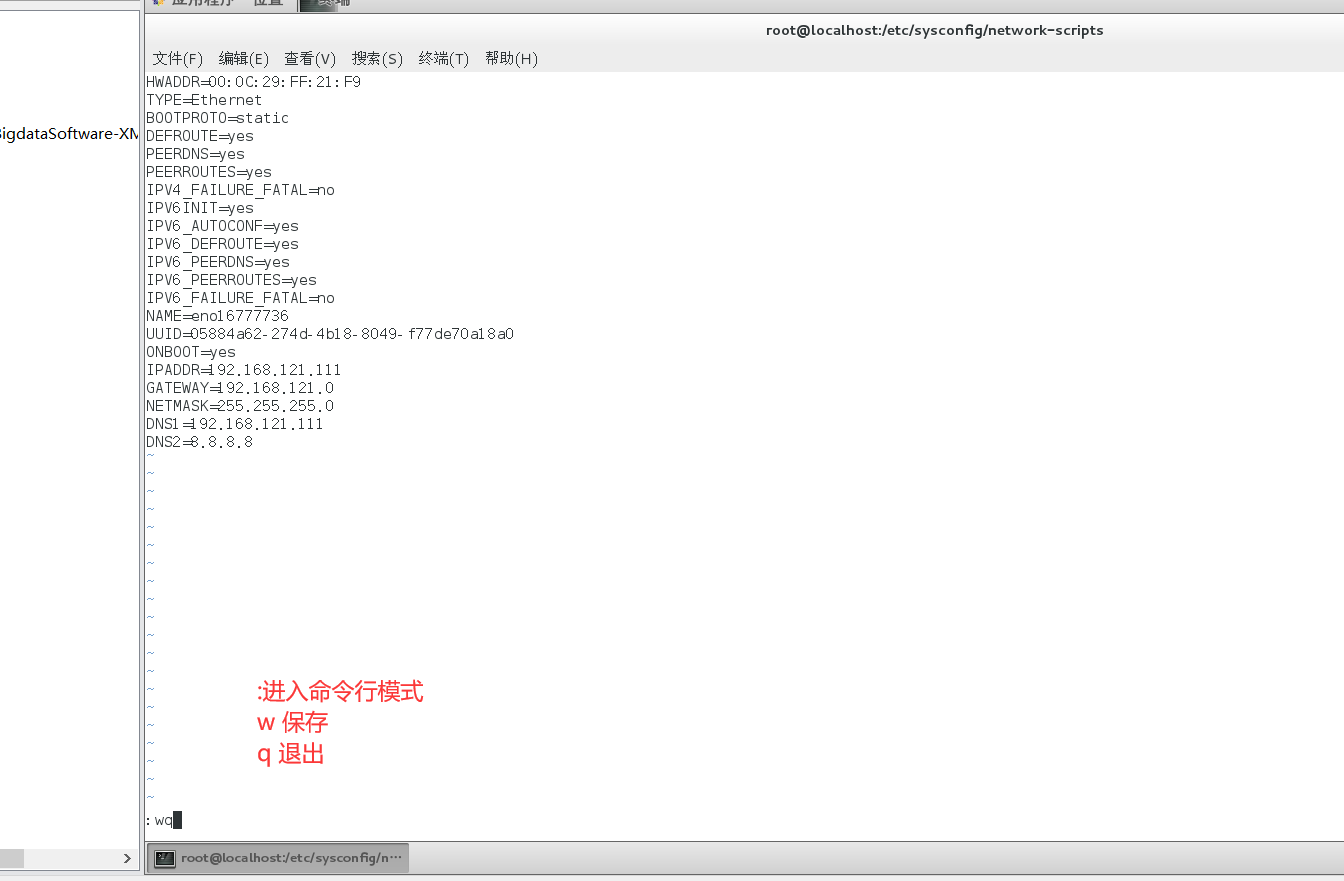Viewport: 1344px width, 881px height.
Task: Click the DNS2=8.8.8.8 line
Action: [199, 442]
